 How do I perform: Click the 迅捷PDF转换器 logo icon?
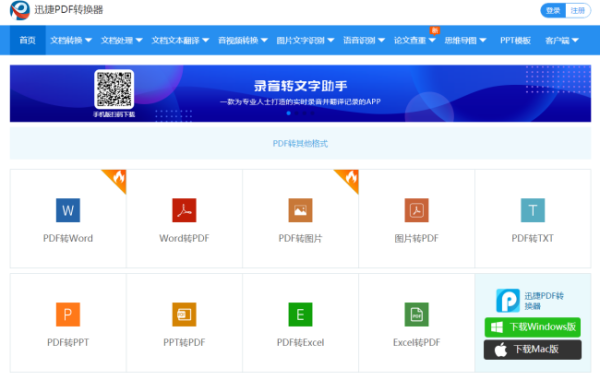20,10
